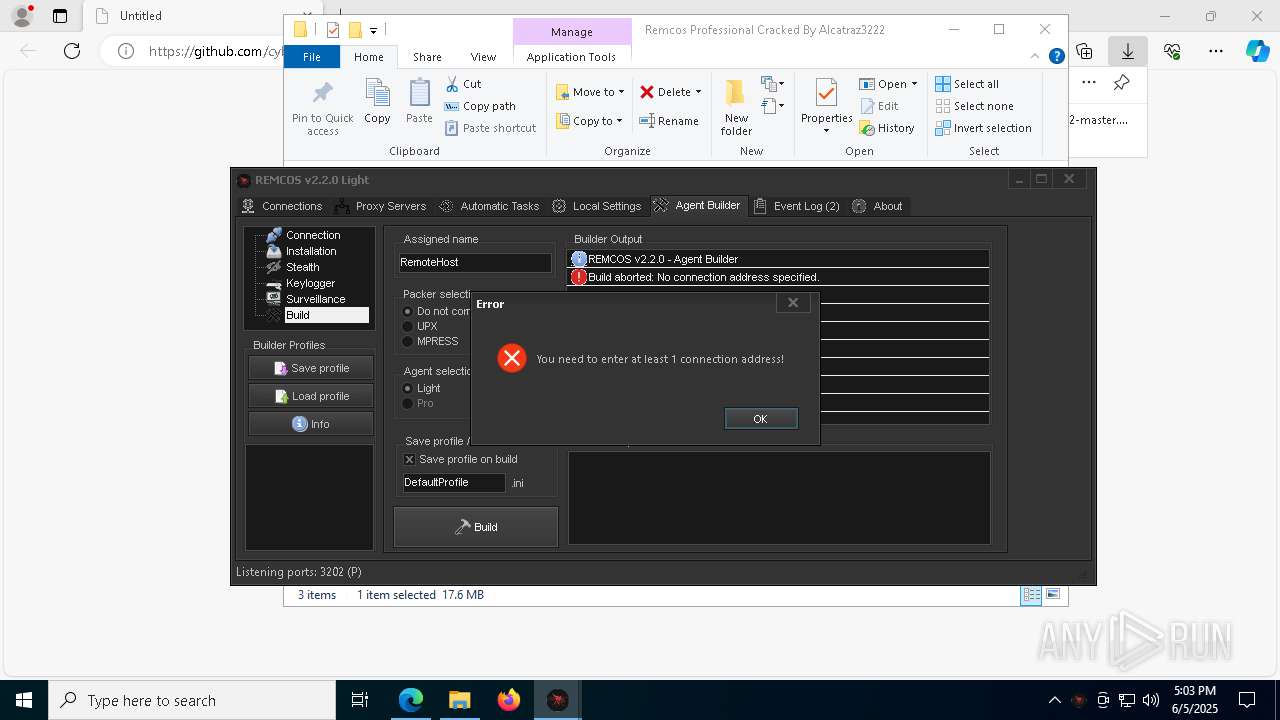Switch to the Share ribbon tab
The height and width of the screenshot is (720, 1280).
pos(427,57)
